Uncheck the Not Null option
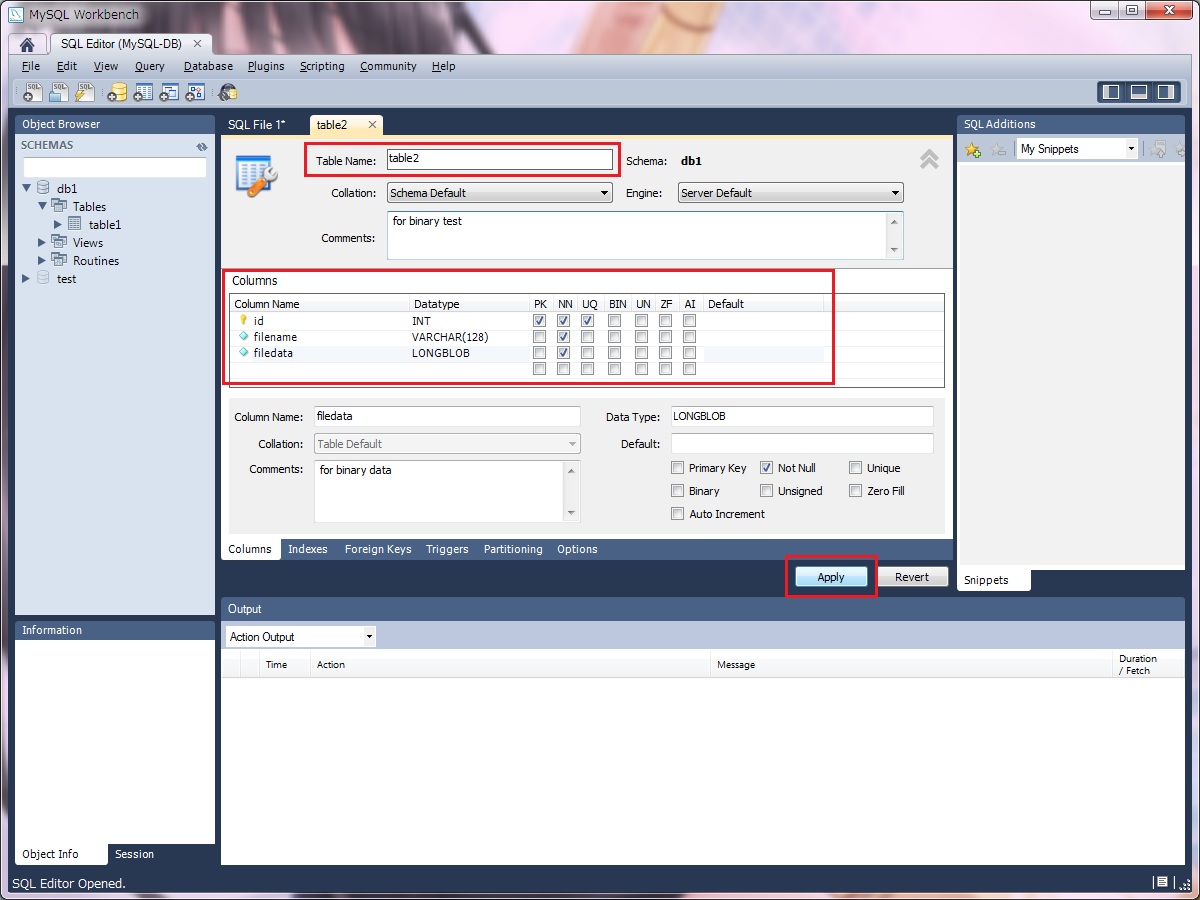Screen dimensions: 1200x900 (x=767, y=468)
